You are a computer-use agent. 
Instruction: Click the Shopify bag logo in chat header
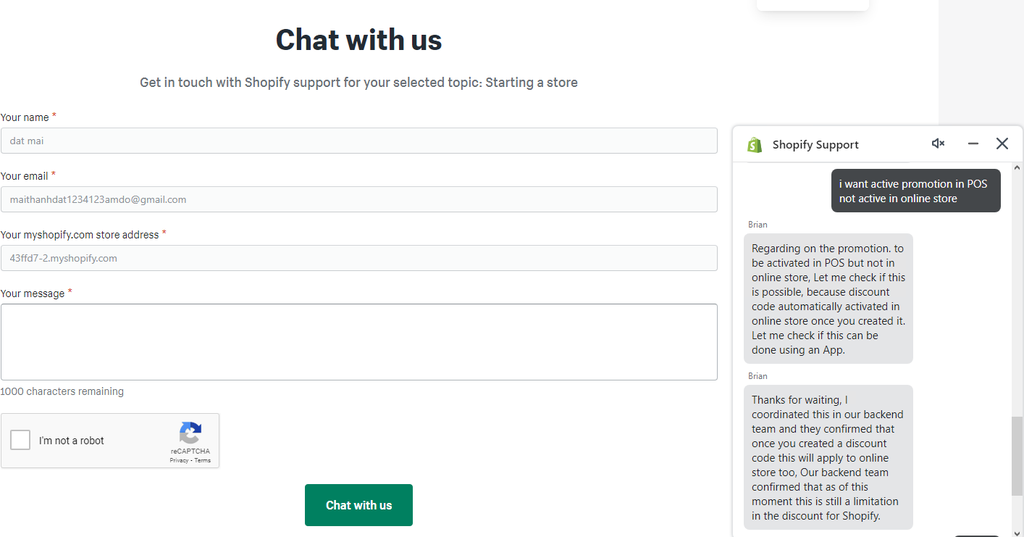point(755,145)
